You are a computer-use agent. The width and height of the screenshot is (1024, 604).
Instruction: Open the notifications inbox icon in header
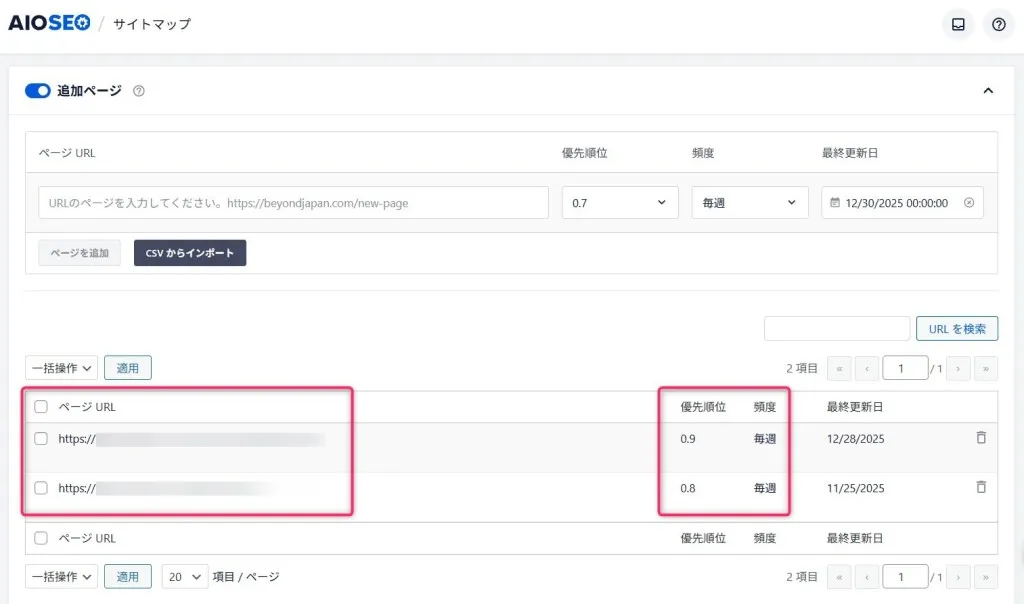[x=958, y=25]
